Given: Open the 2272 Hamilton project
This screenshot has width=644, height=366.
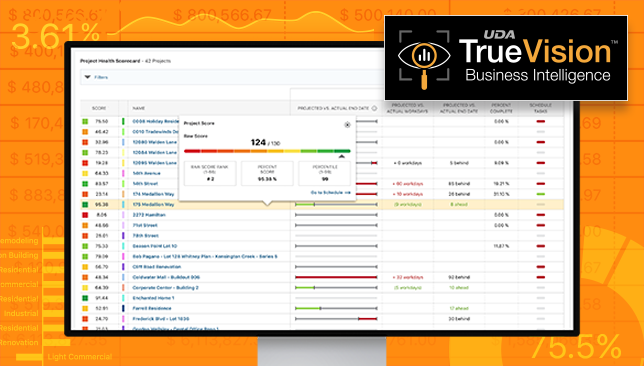Looking at the screenshot, I should click(149, 215).
